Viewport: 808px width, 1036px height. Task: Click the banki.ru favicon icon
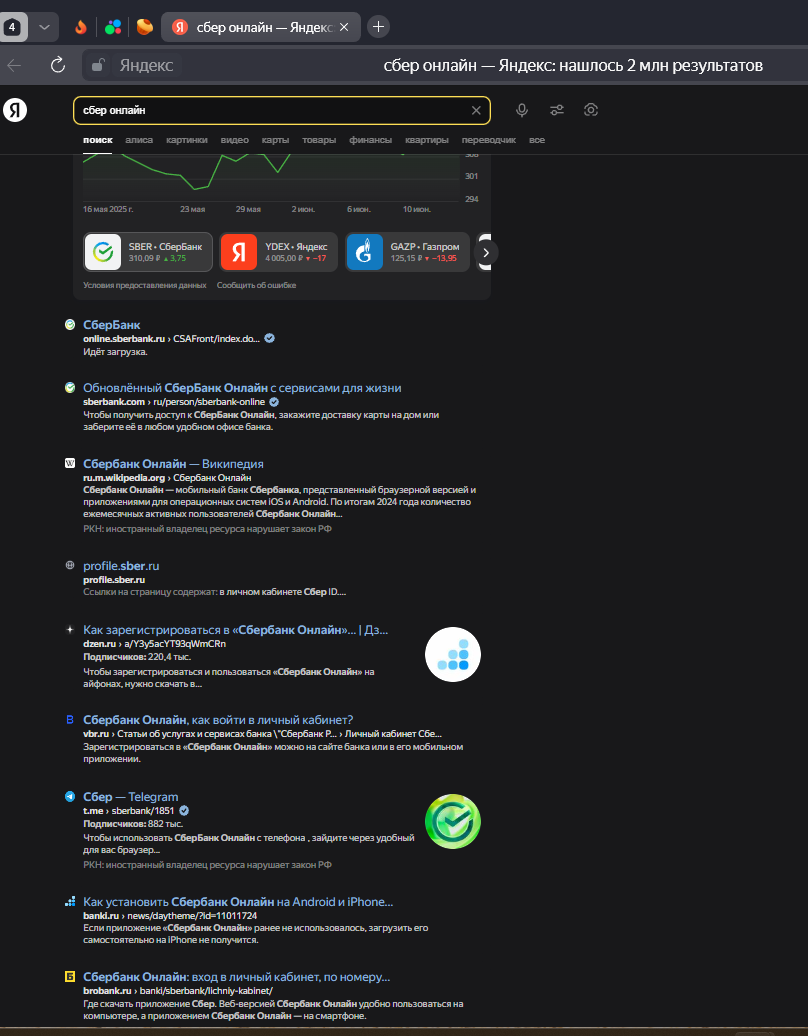pyautogui.click(x=70, y=902)
